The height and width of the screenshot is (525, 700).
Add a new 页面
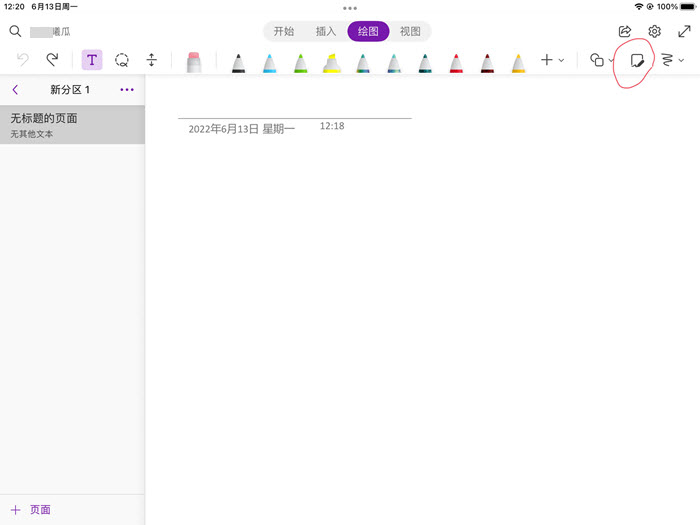coord(30,510)
